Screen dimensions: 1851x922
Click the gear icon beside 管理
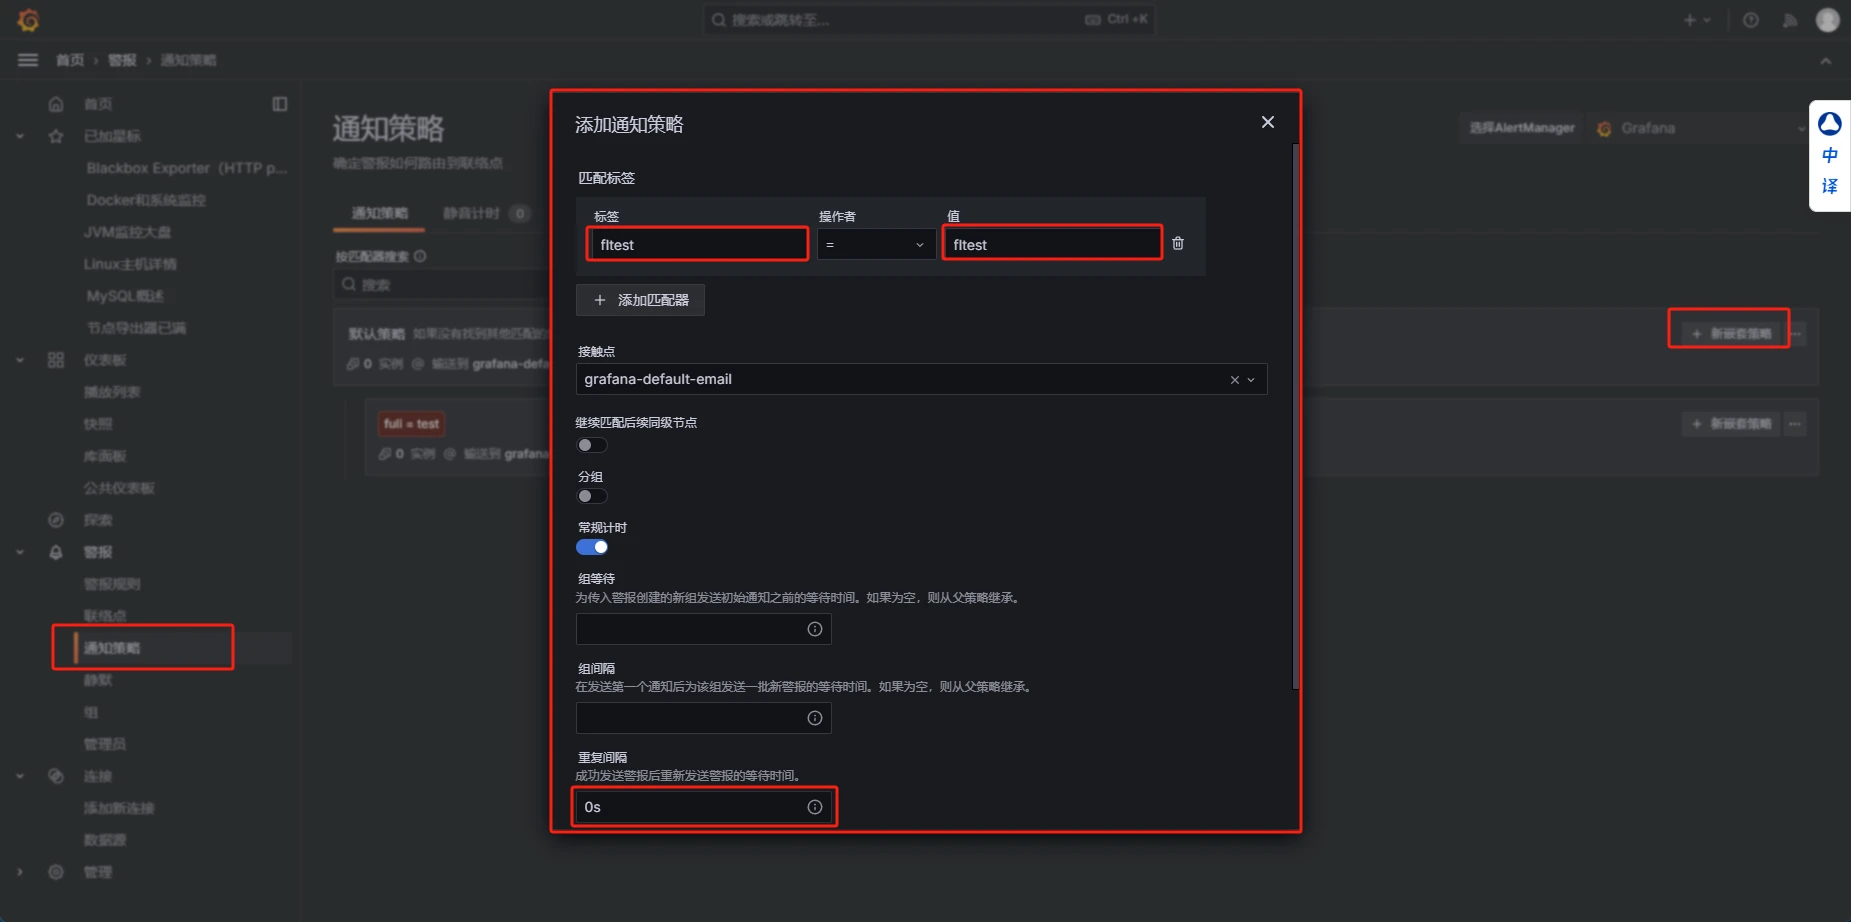tap(56, 872)
